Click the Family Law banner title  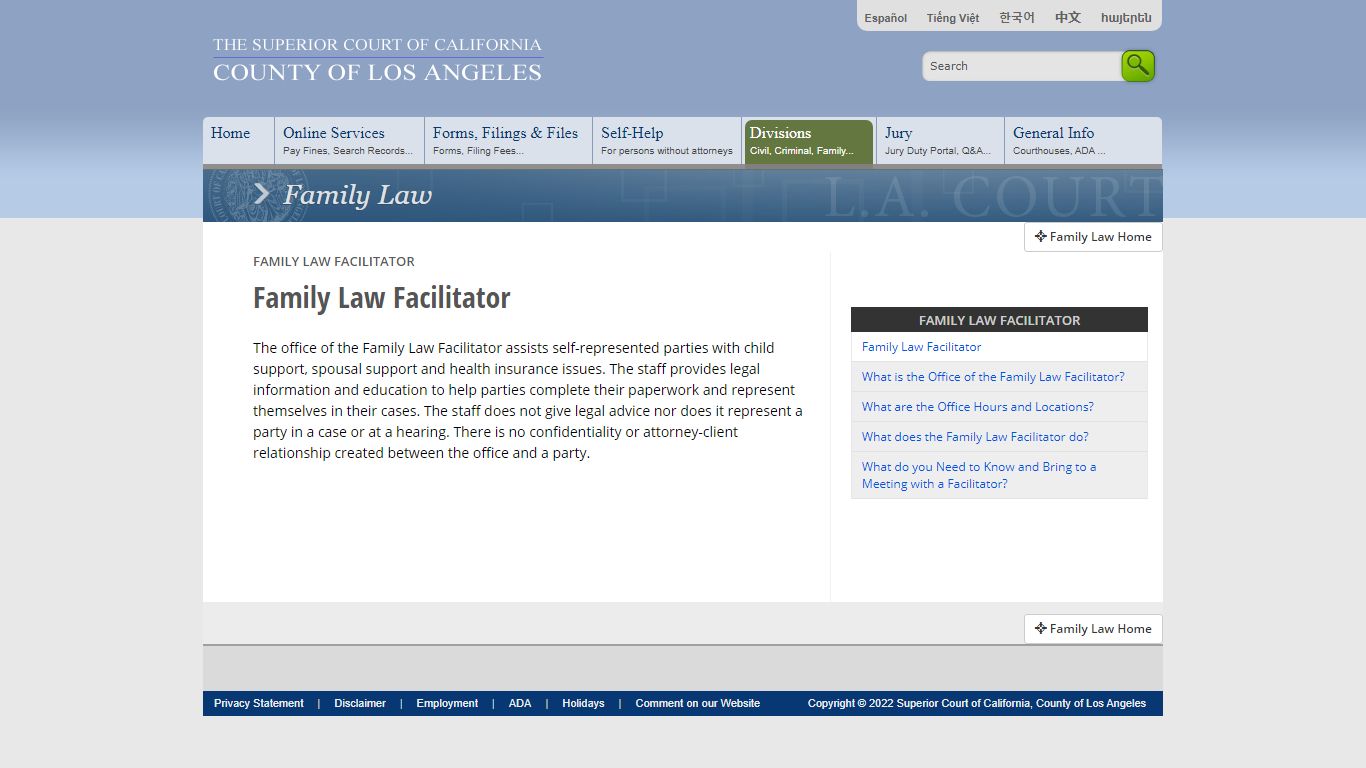tap(357, 195)
